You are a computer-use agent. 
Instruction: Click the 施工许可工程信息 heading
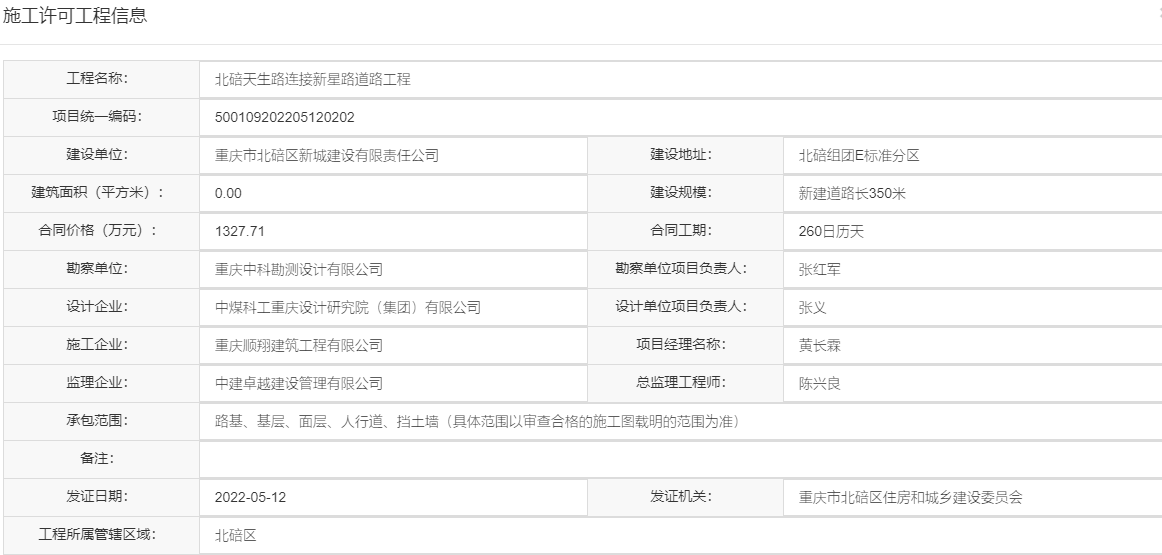(x=75, y=16)
